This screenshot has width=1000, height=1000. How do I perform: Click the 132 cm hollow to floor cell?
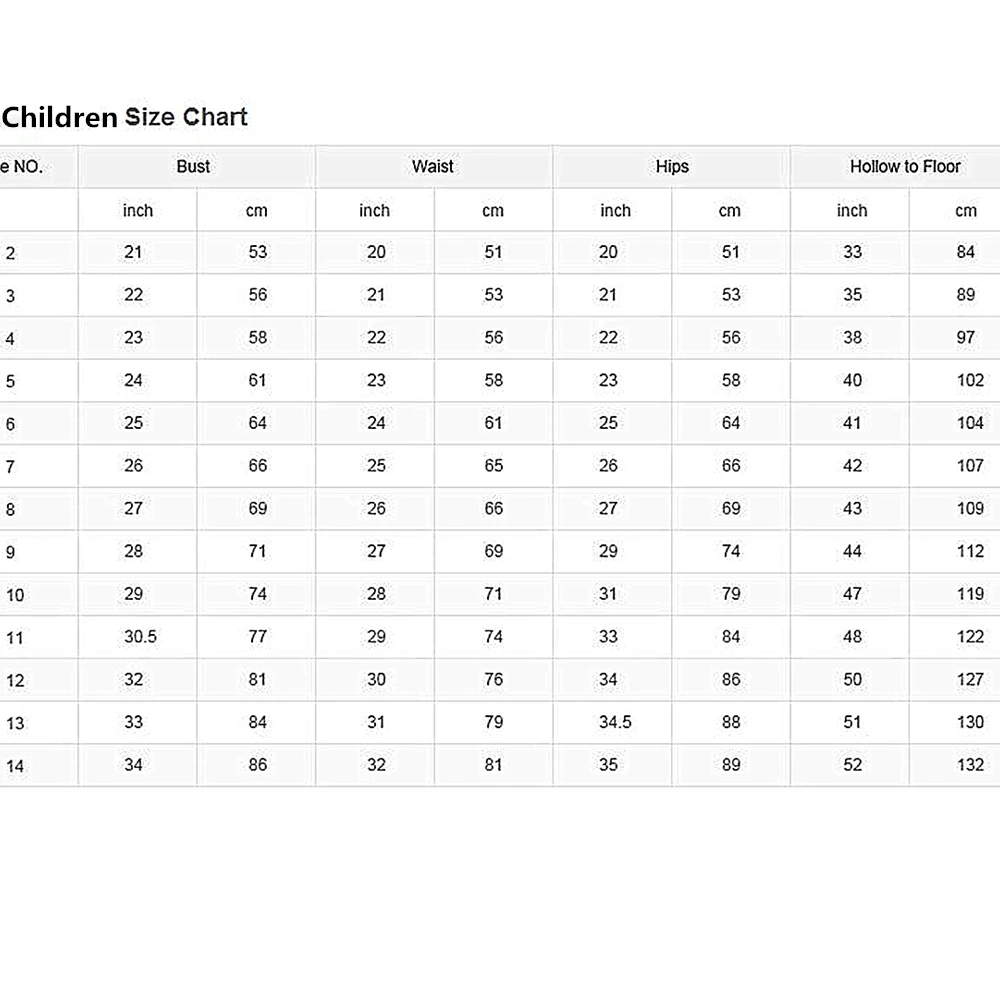pos(970,765)
